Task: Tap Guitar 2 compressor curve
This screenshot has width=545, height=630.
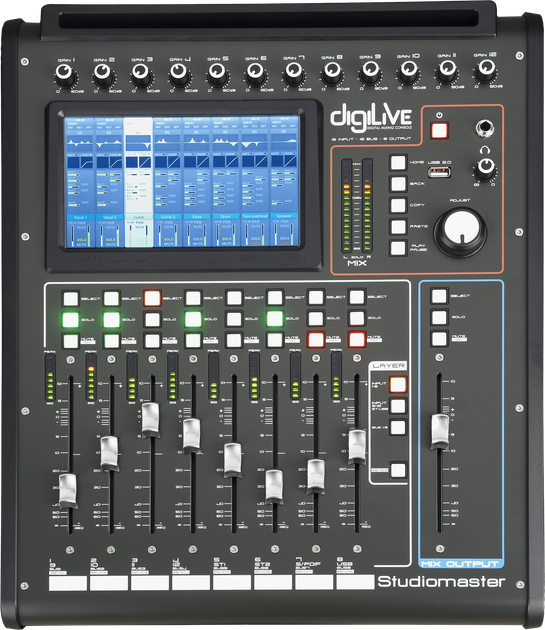Action: pos(174,162)
